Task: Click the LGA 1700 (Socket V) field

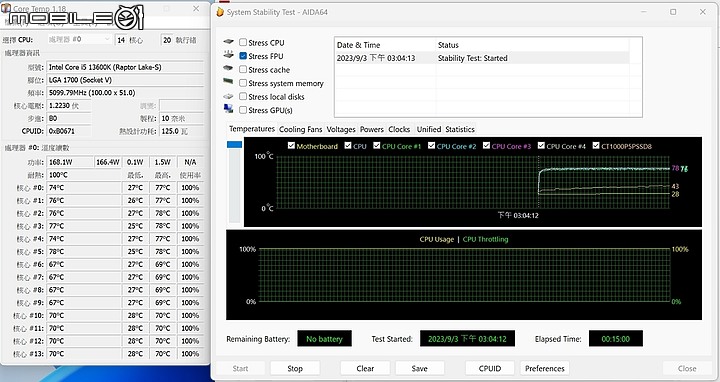Action: point(125,80)
